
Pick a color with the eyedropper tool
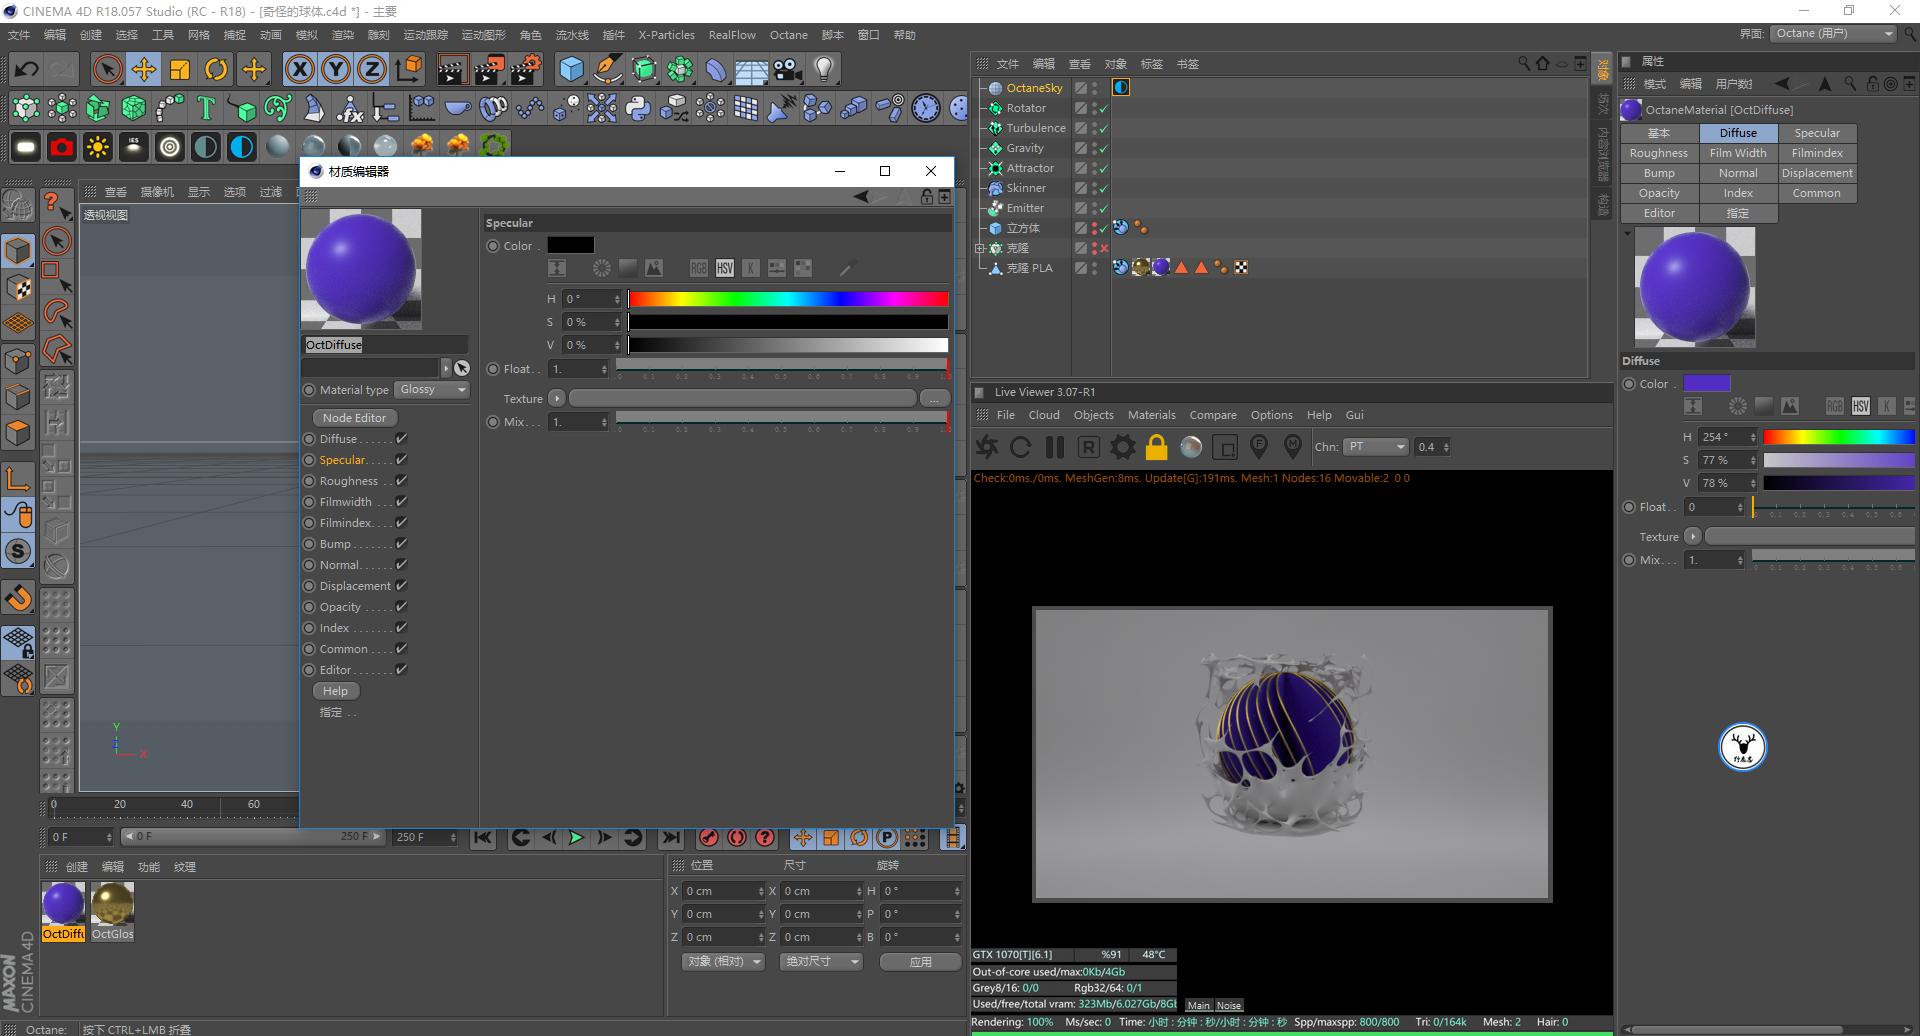pos(848,268)
